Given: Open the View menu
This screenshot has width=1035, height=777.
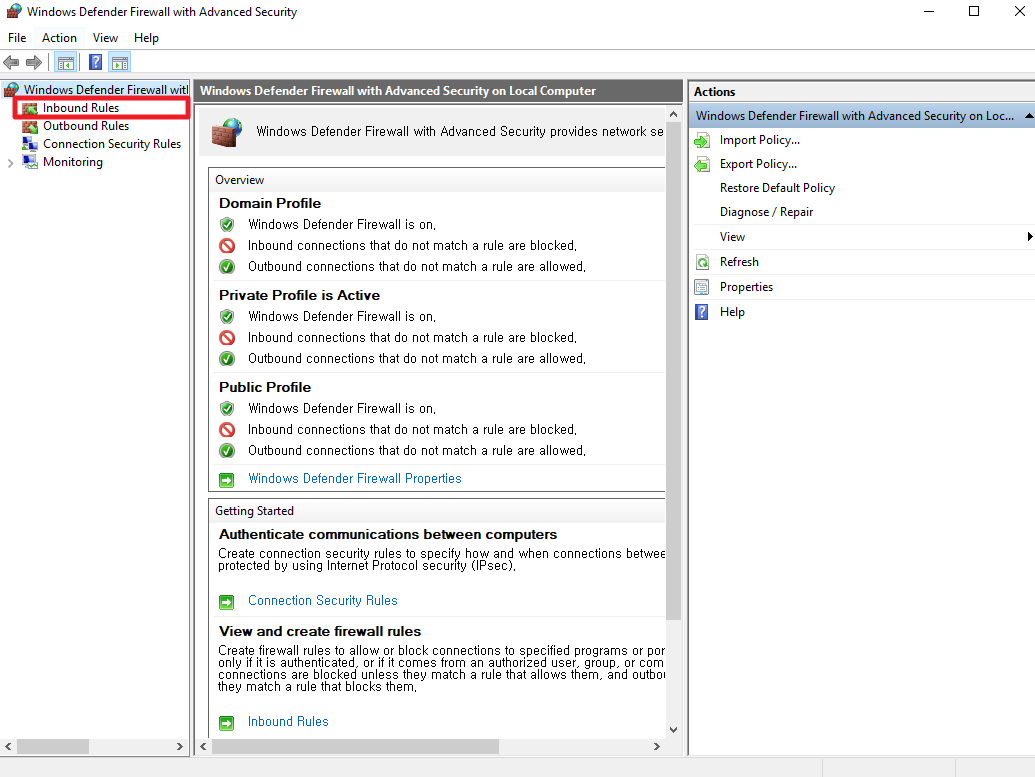Looking at the screenshot, I should (x=105, y=38).
